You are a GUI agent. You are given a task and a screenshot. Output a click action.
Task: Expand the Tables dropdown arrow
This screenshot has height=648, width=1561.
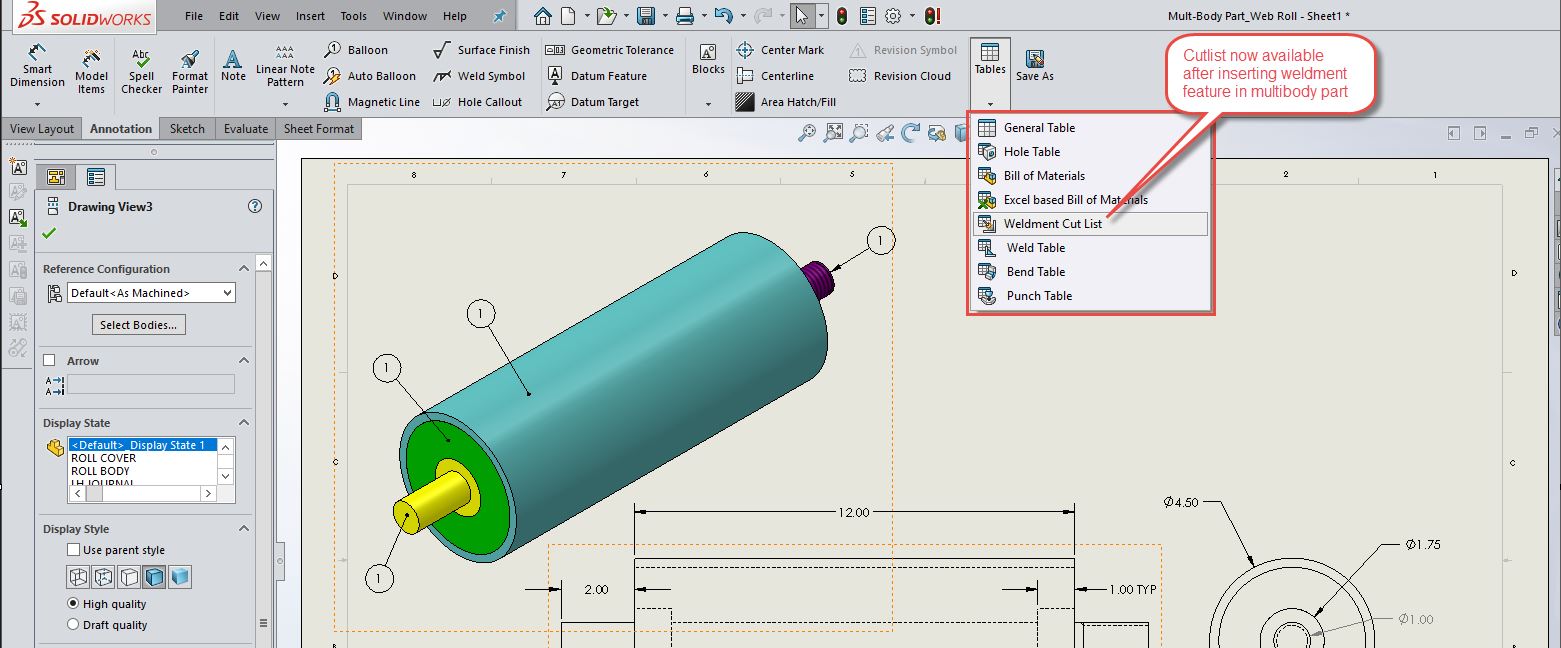tap(990, 103)
